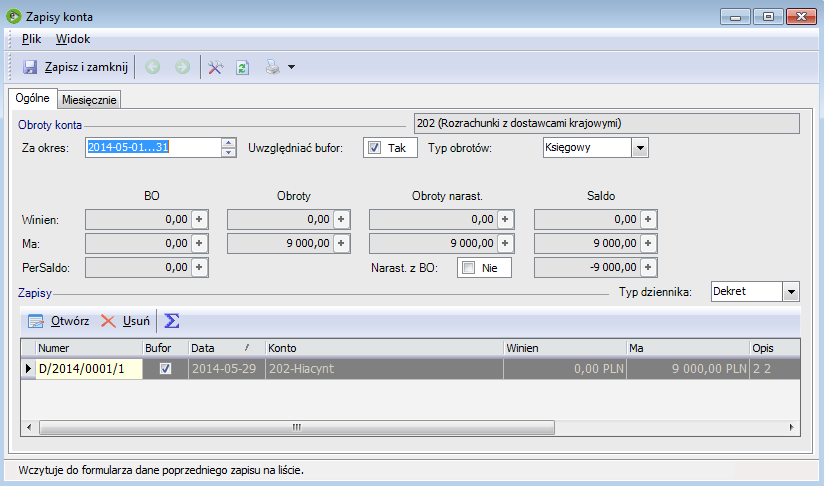Switch to the Ogólne tab
The width and height of the screenshot is (824, 486).
(x=33, y=98)
